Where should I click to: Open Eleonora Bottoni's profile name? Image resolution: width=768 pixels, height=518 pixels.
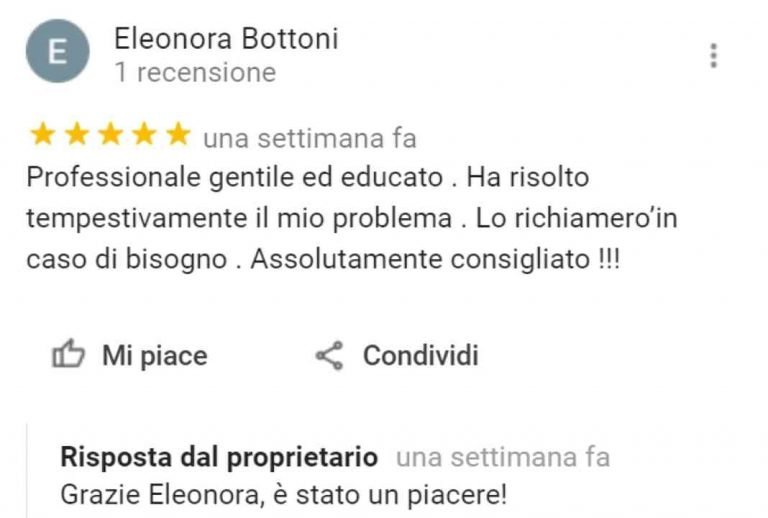[x=226, y=39]
